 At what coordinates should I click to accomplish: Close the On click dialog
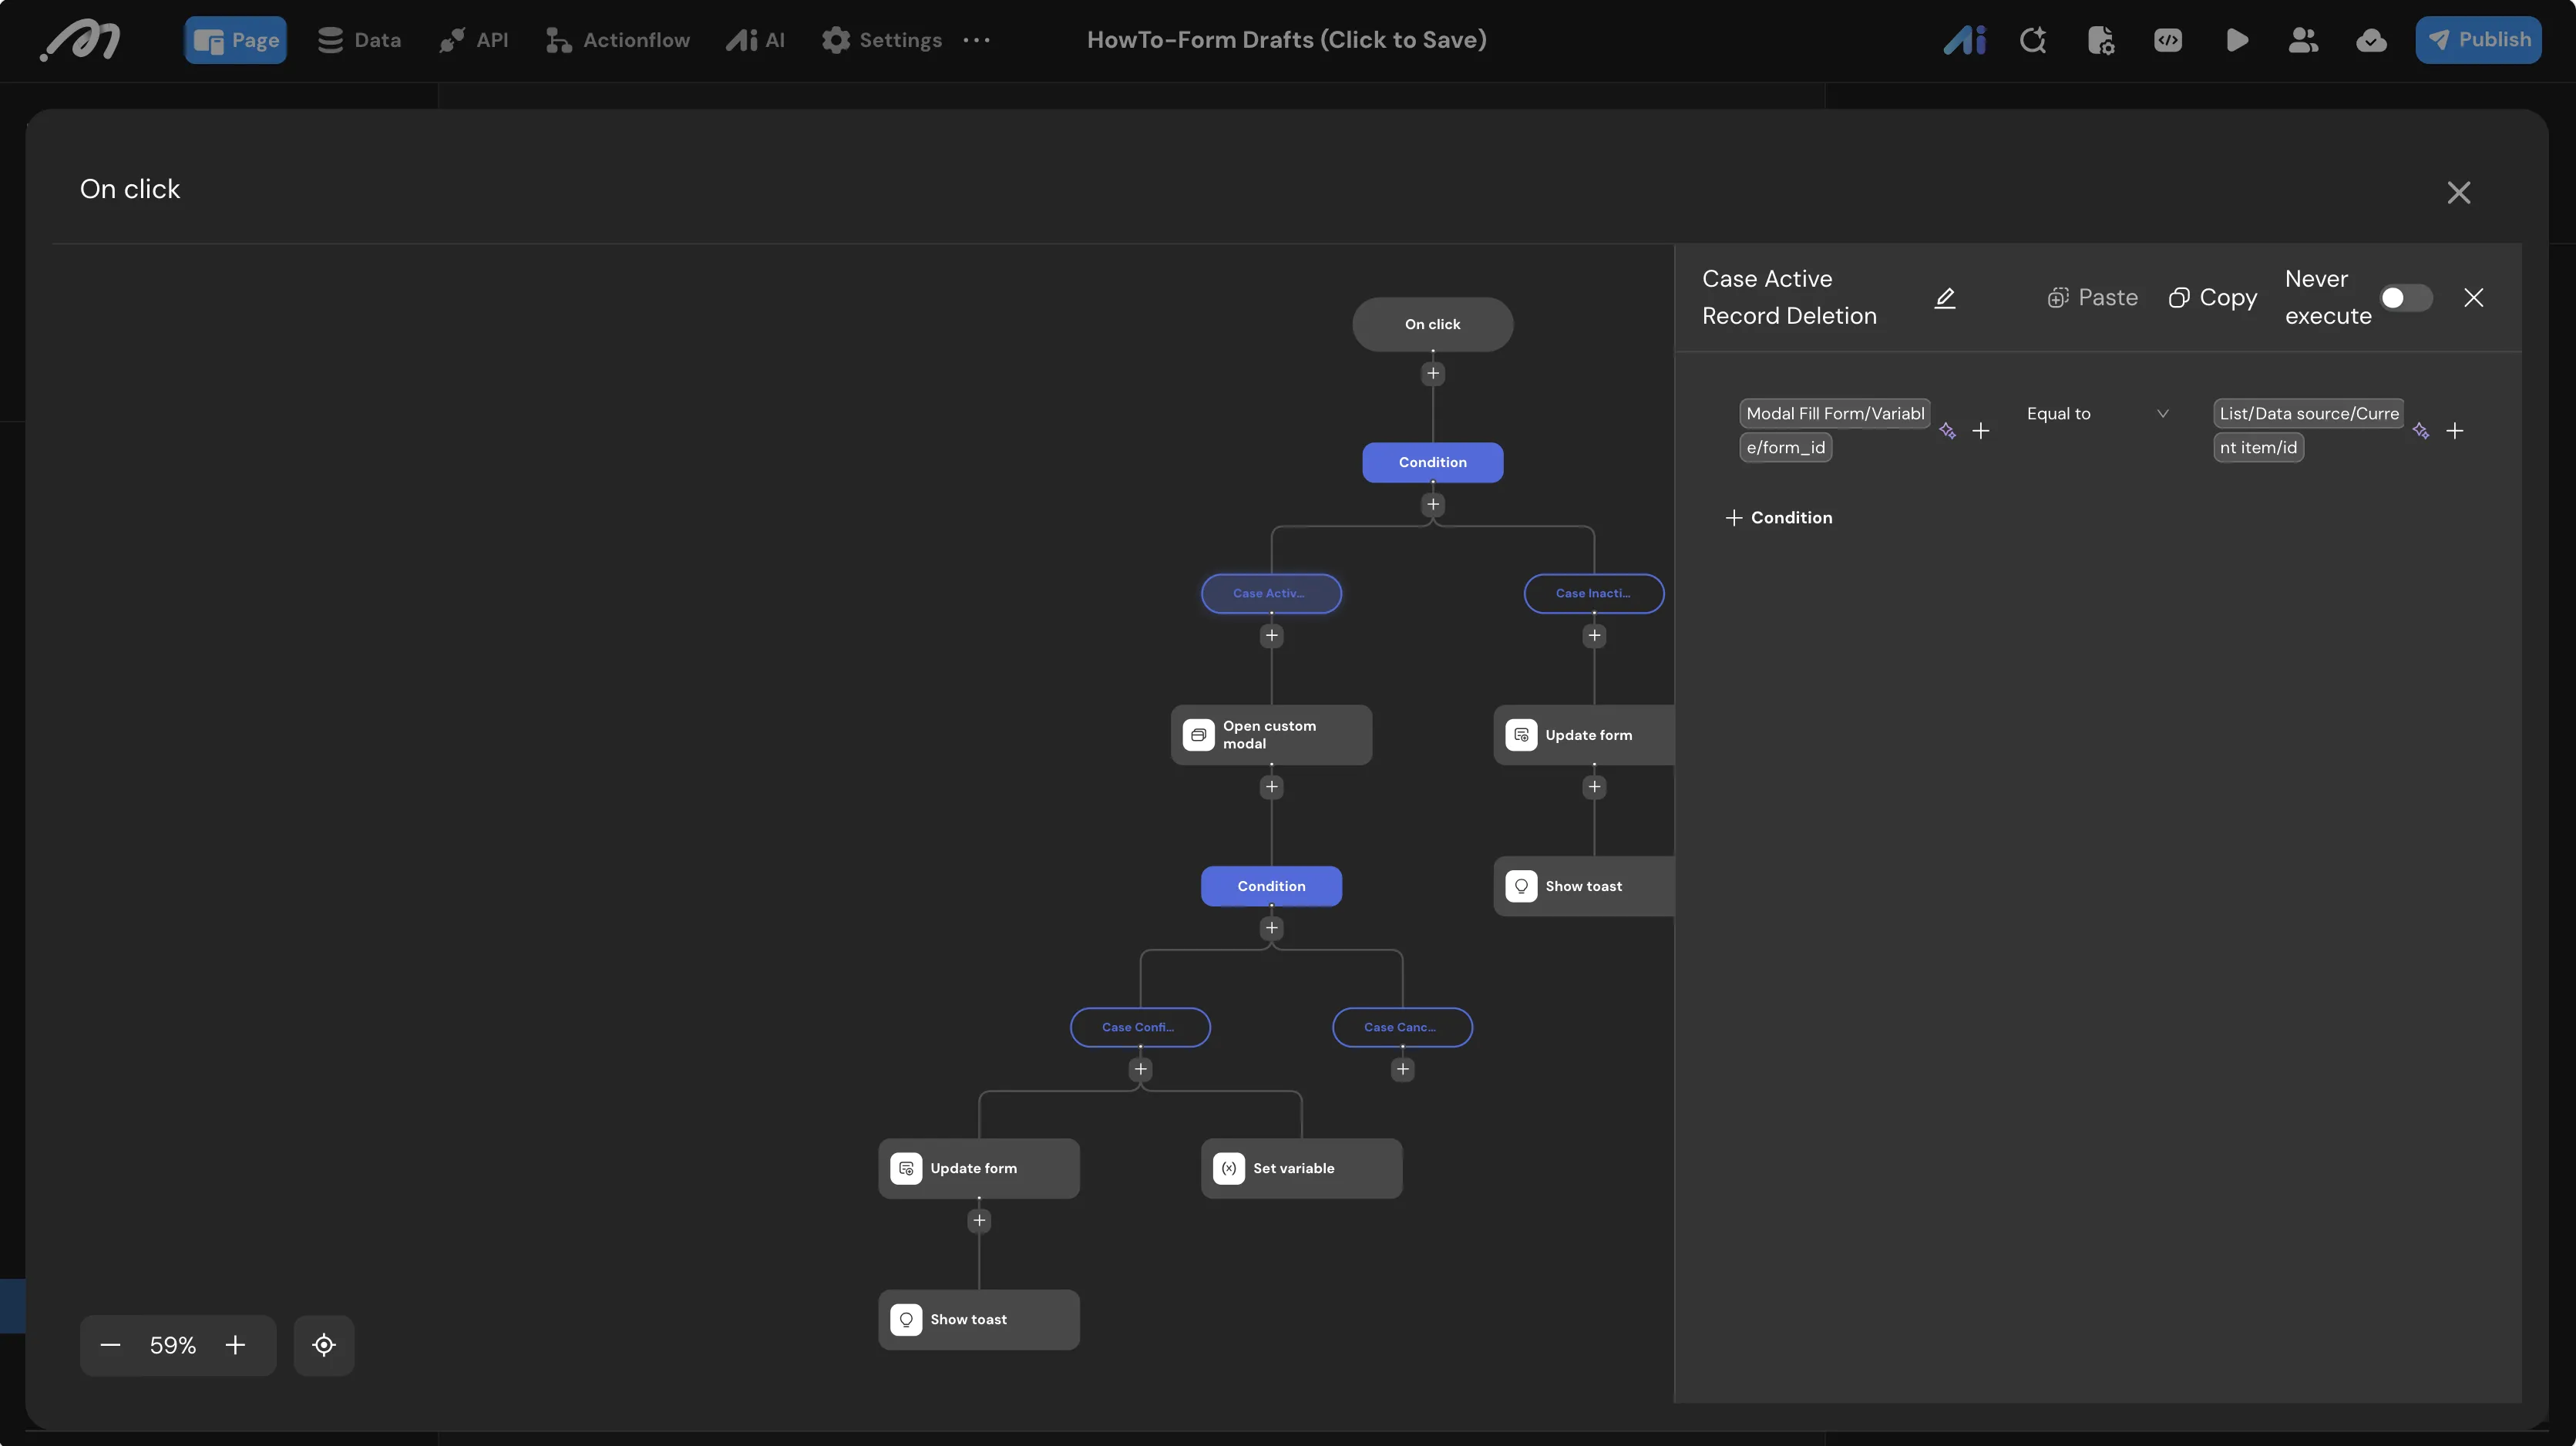click(2459, 192)
